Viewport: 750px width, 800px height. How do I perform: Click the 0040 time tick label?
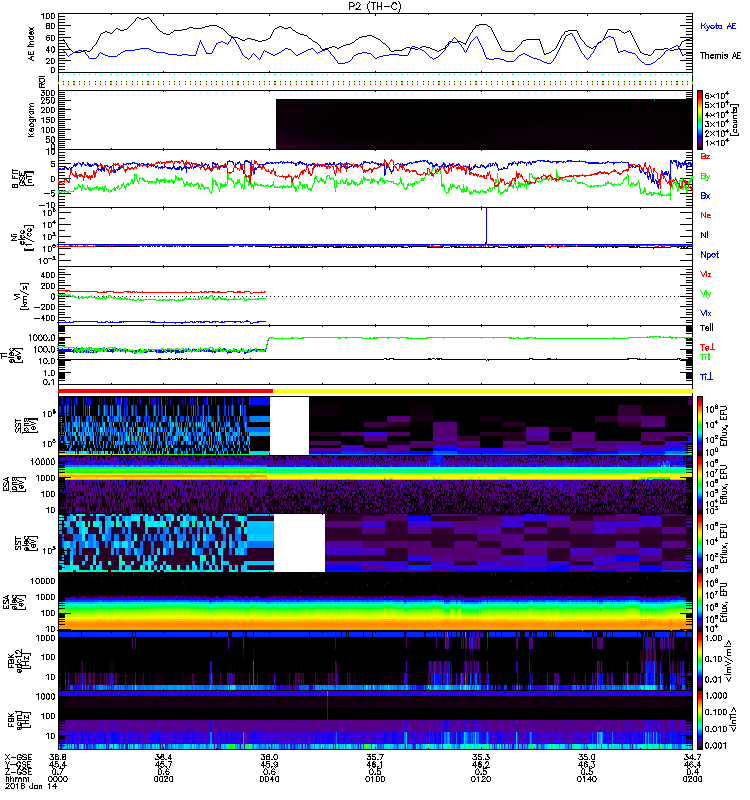[269, 779]
